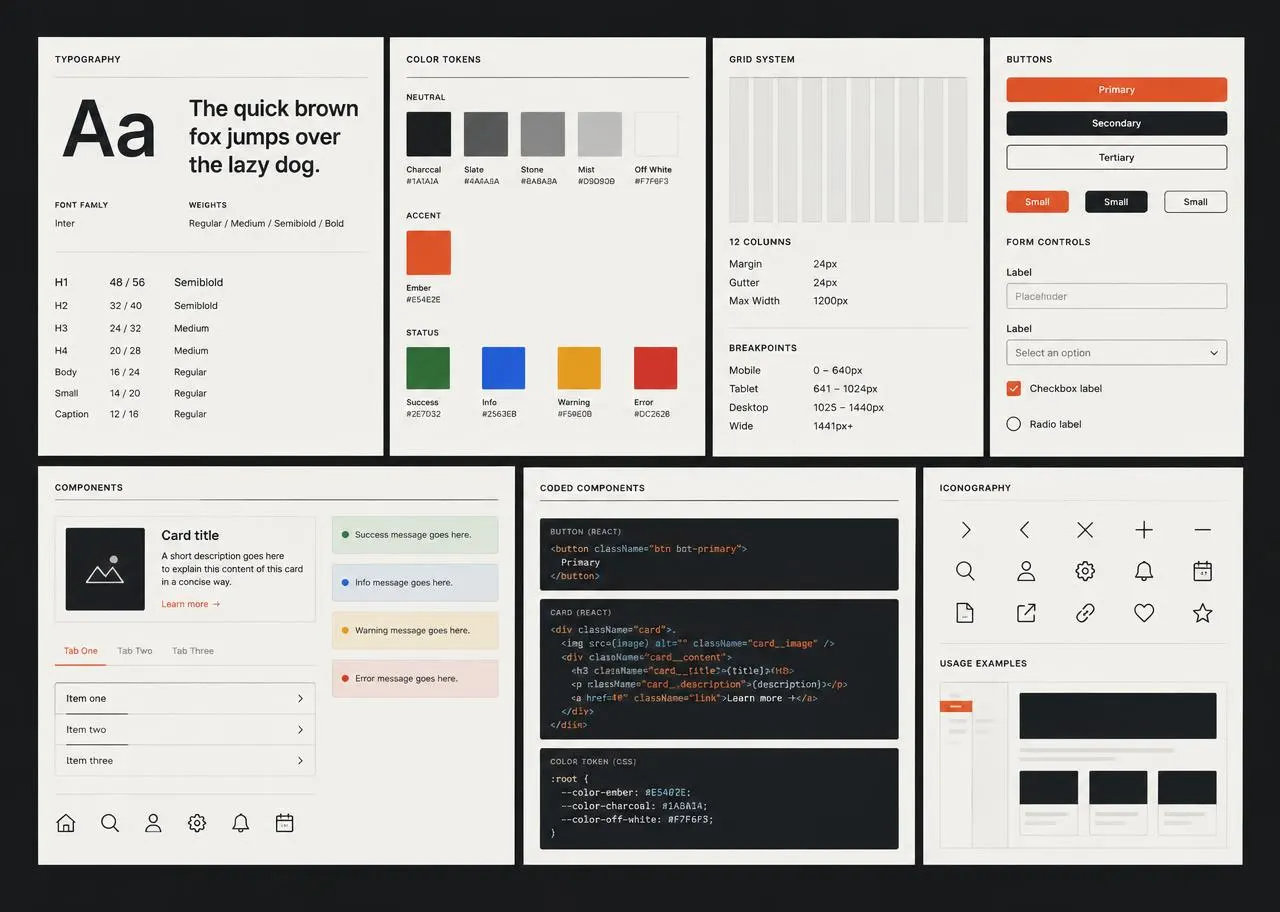The height and width of the screenshot is (912, 1280).
Task: Pick the Off White neutral swatch
Action: pyautogui.click(x=657, y=134)
